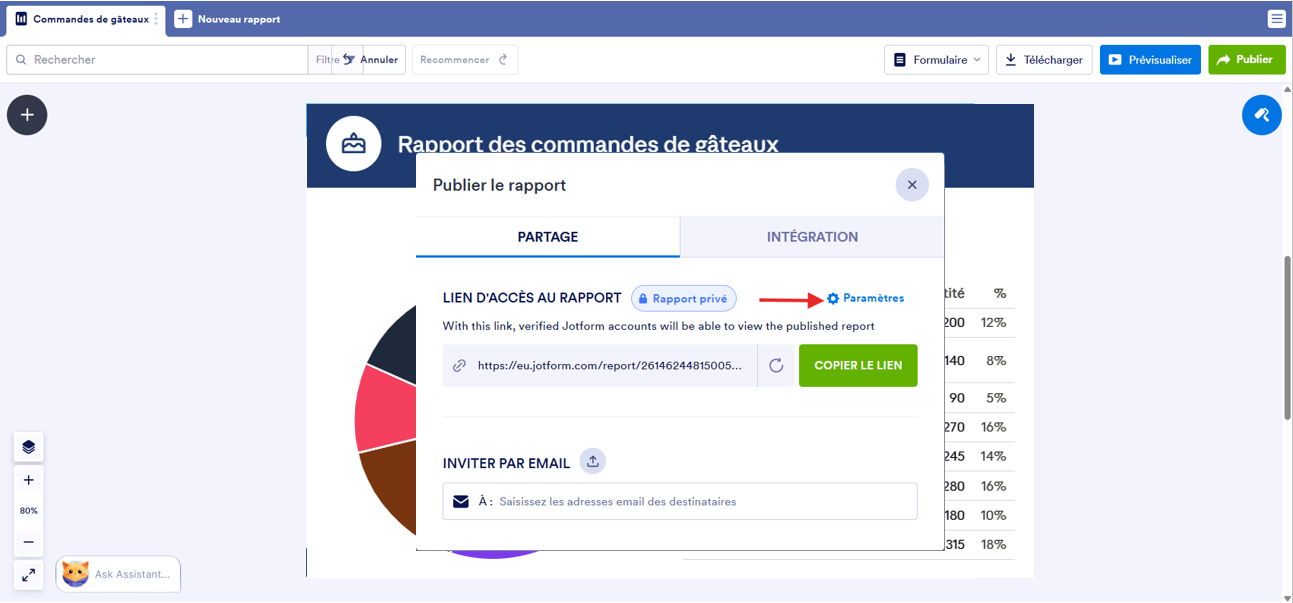1293x603 pixels.
Task: Click the 5% table cell
Action: (996, 397)
